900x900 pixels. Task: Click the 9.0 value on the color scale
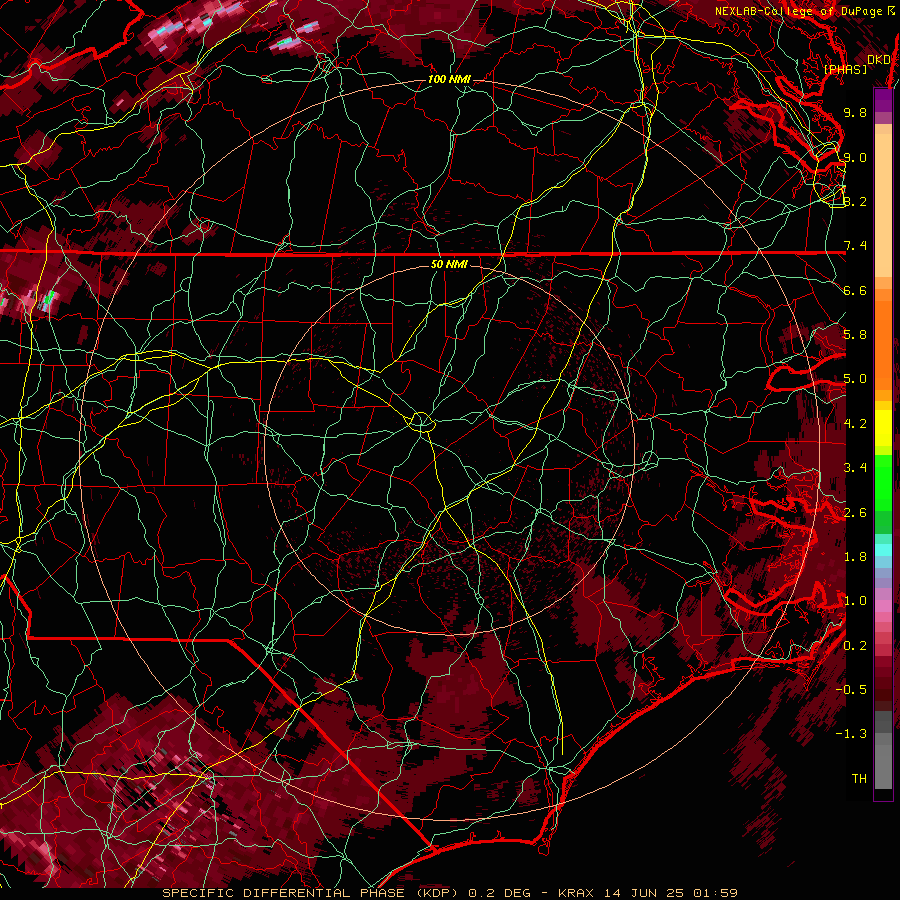click(x=855, y=157)
